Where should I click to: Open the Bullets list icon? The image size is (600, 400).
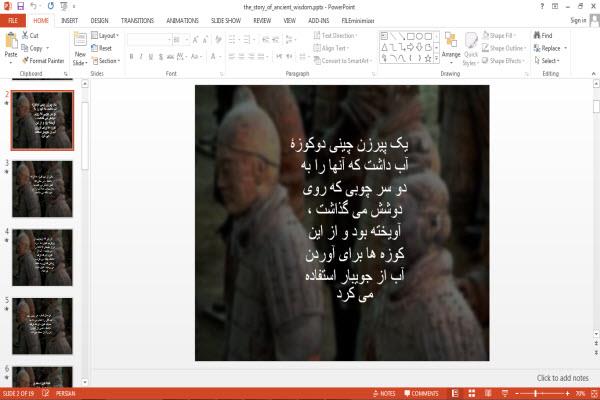232,39
